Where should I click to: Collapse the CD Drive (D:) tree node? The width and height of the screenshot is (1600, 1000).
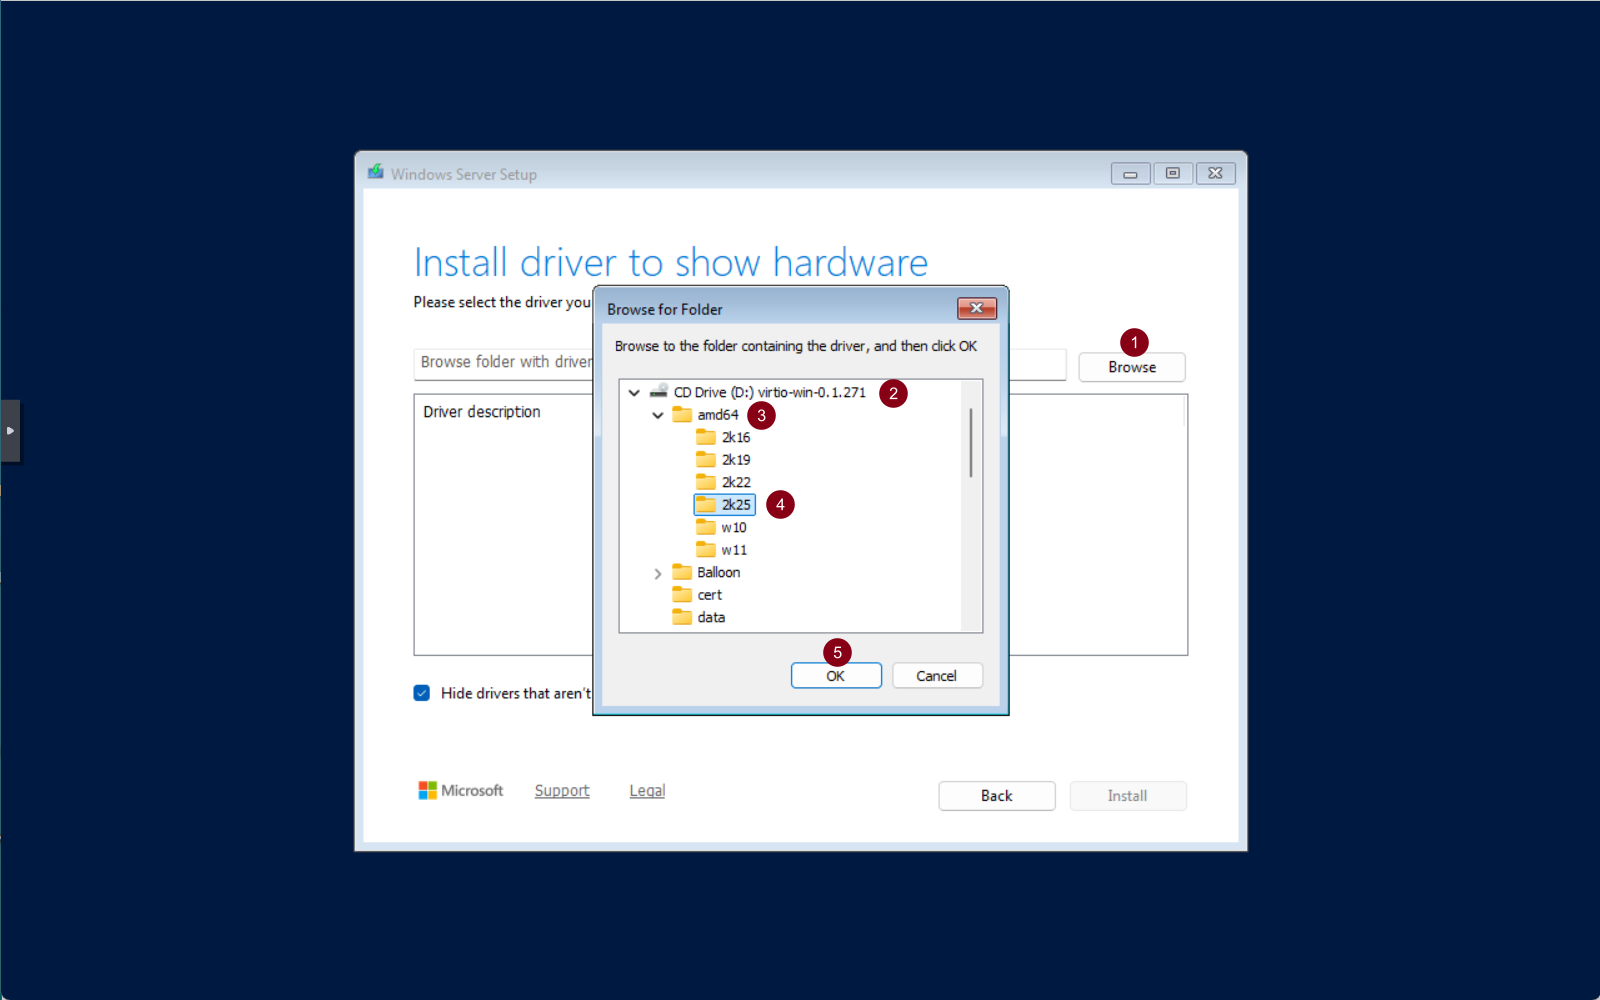pos(634,393)
